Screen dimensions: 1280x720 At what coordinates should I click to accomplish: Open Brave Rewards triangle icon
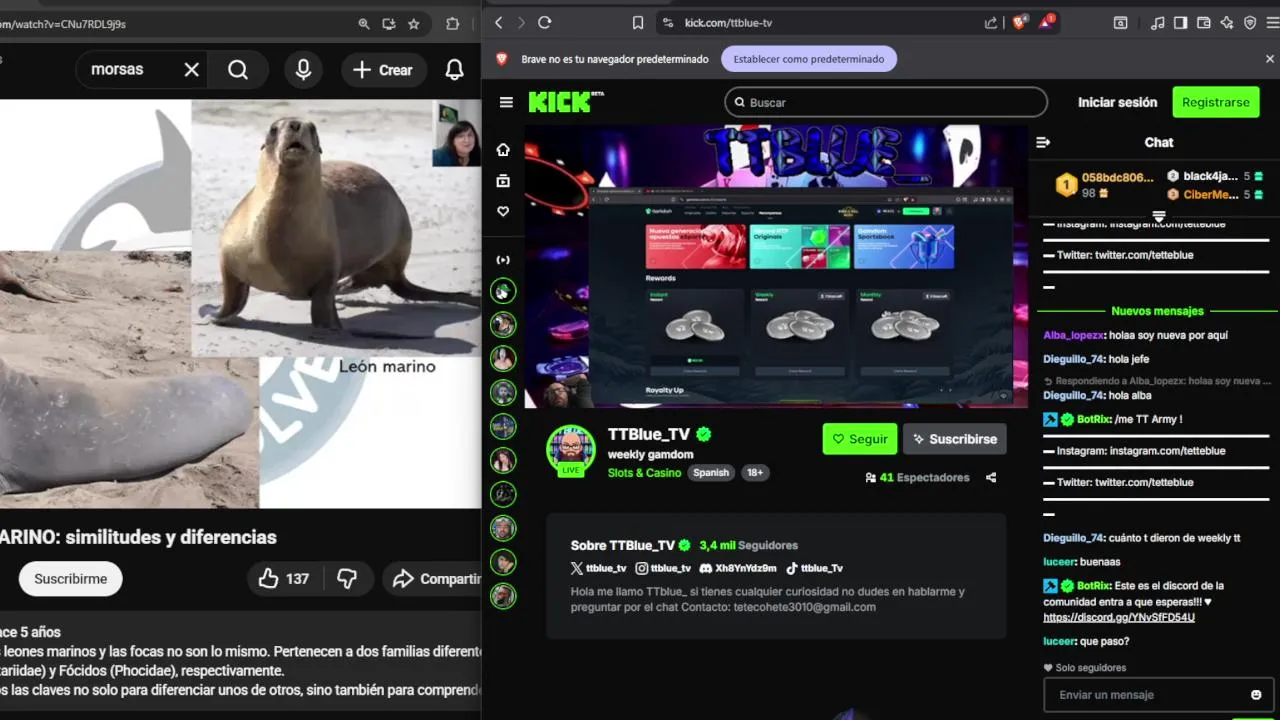point(1046,22)
